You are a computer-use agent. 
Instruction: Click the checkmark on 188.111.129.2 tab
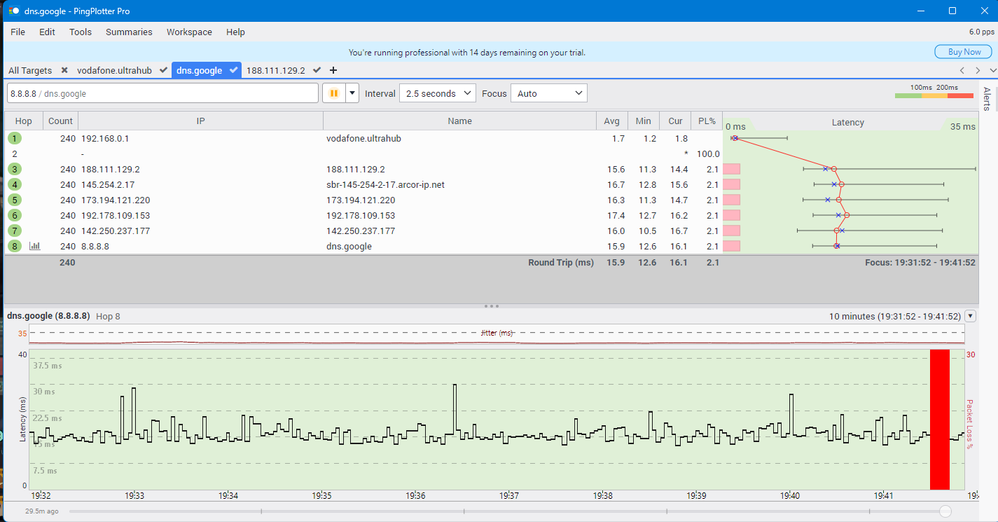point(317,70)
